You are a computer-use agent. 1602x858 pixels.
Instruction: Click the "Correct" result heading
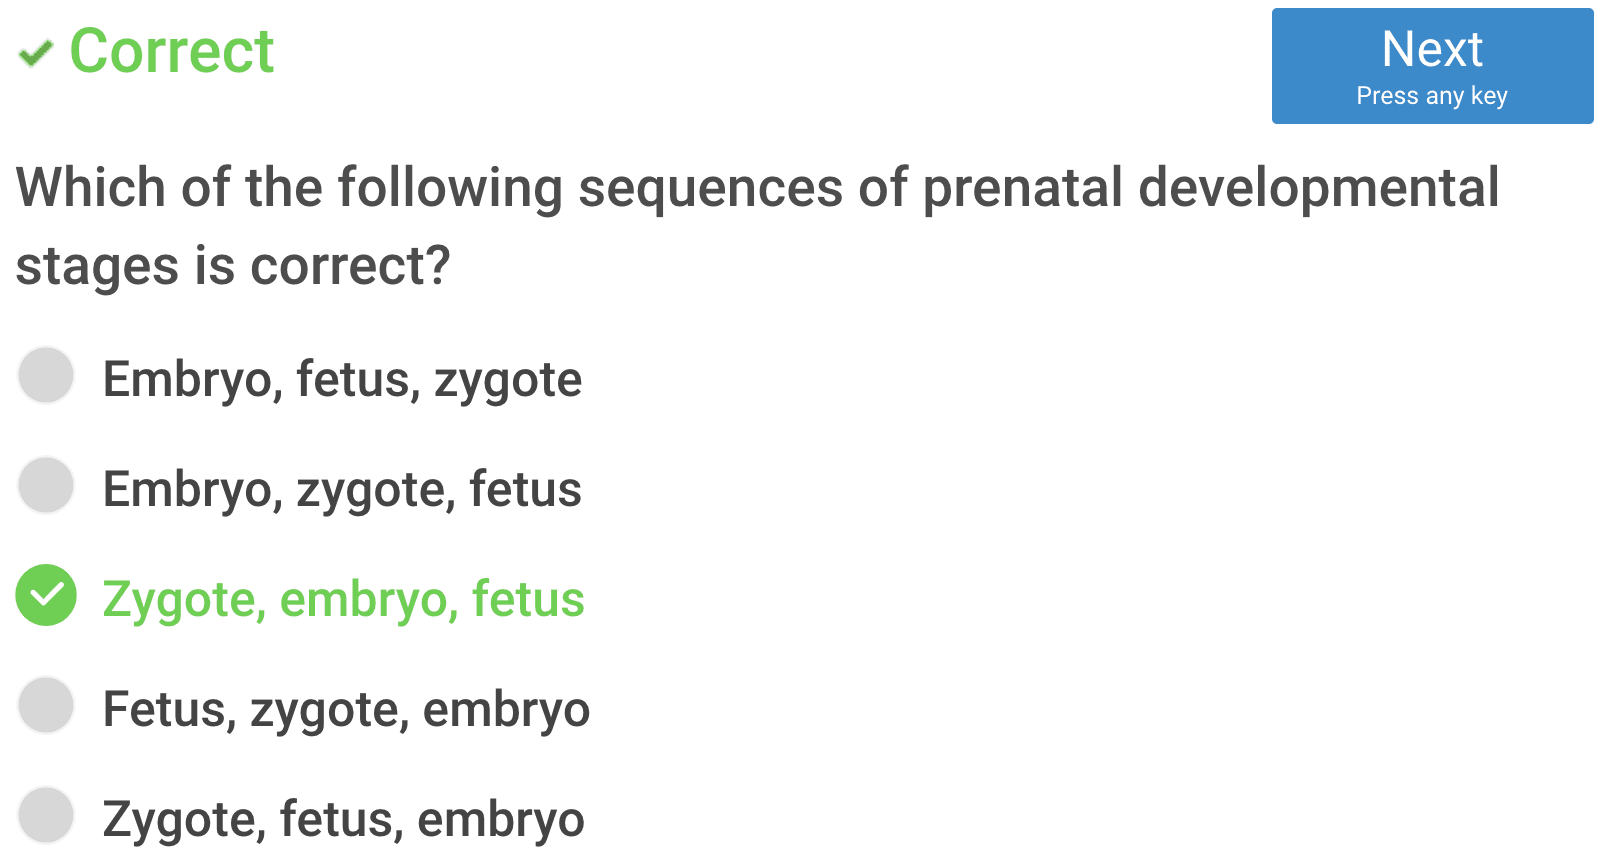[x=171, y=51]
